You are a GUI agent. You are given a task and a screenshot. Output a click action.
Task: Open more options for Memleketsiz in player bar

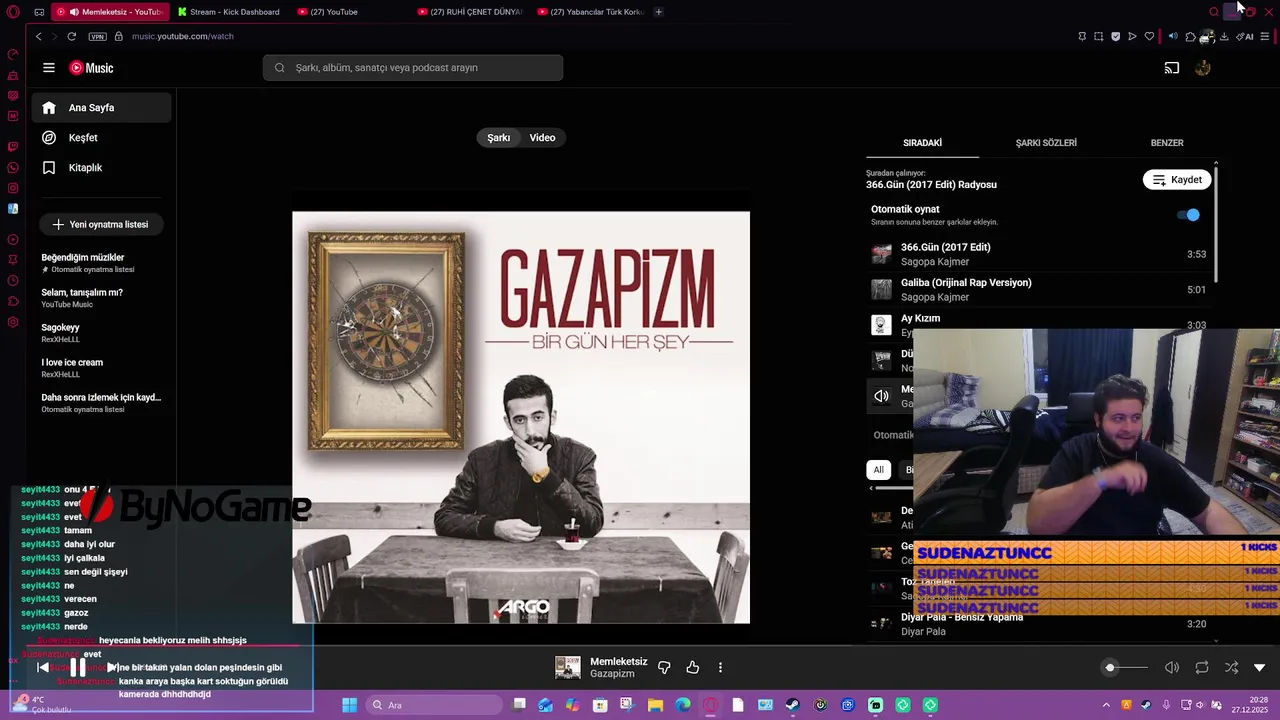pos(720,667)
